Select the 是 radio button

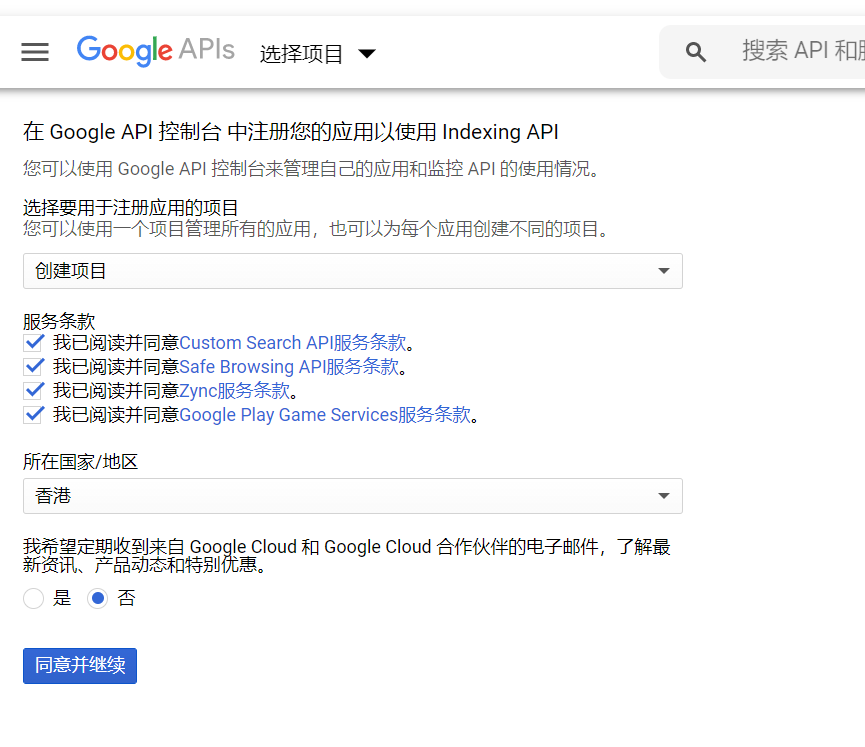pyautogui.click(x=34, y=598)
